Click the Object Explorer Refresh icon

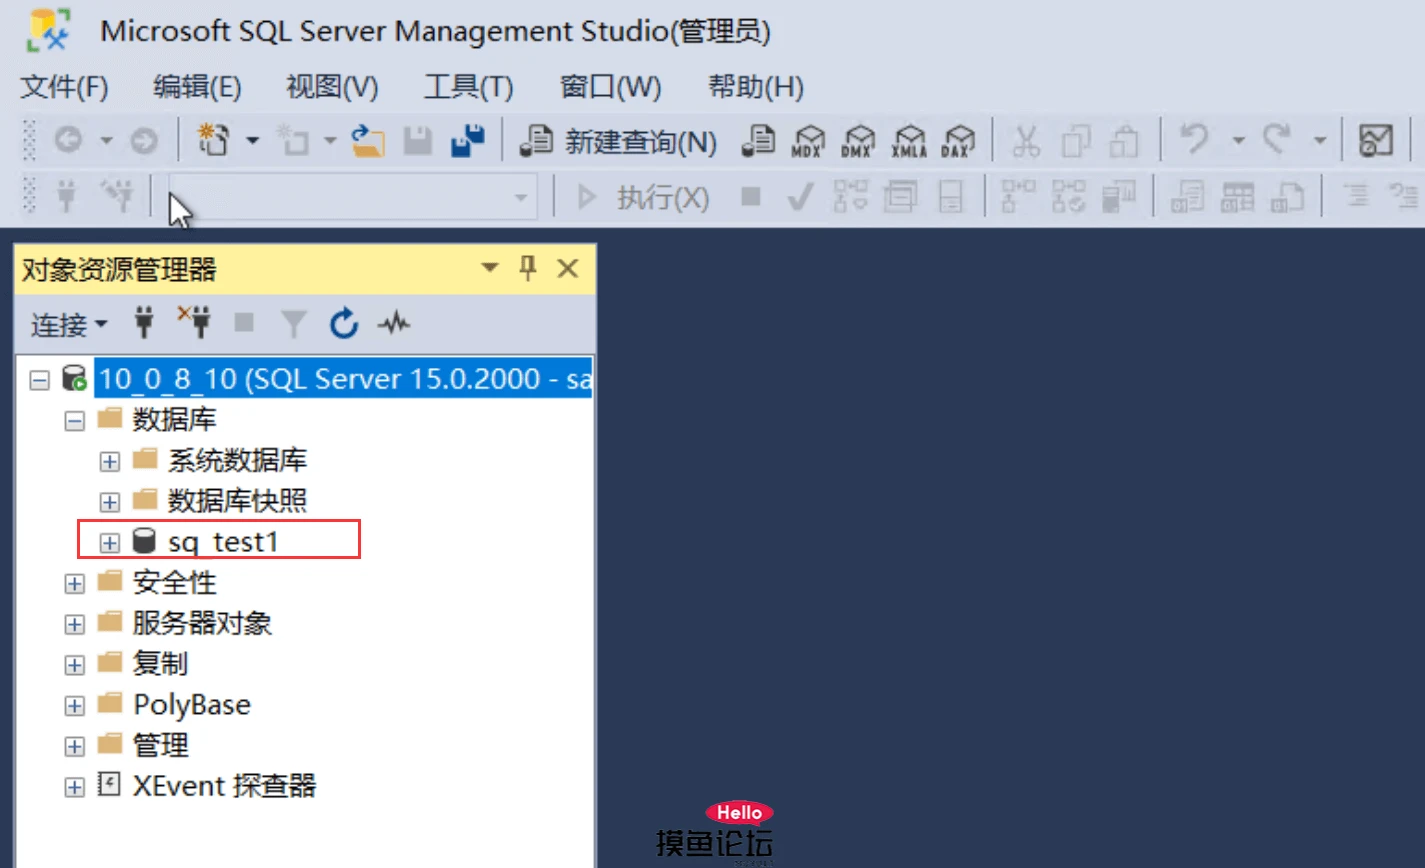pyautogui.click(x=344, y=323)
